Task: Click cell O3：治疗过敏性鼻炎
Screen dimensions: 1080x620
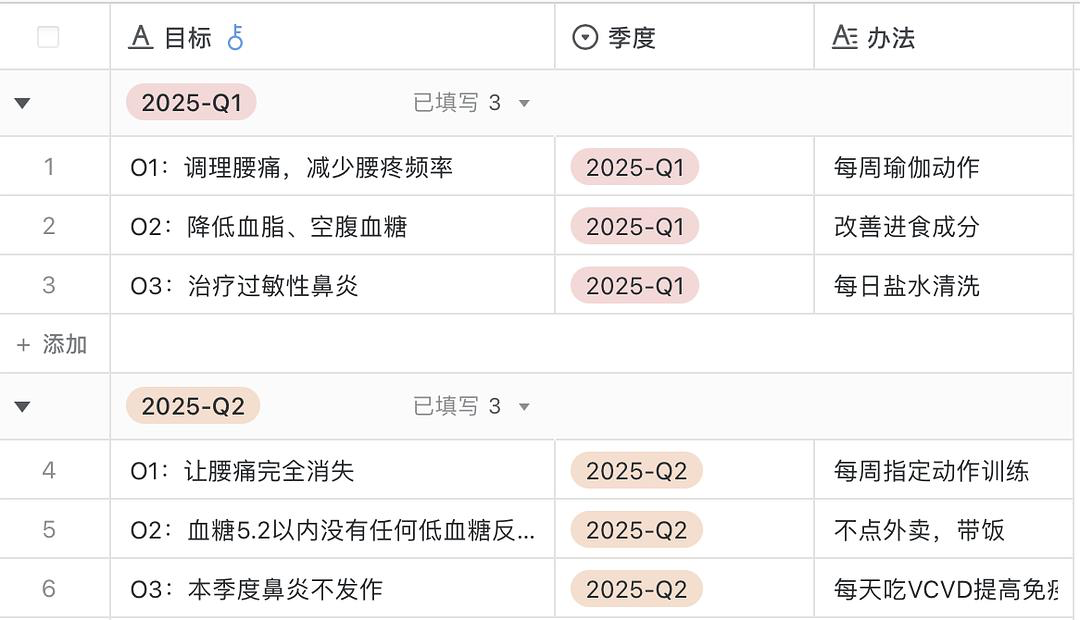Action: coord(333,285)
